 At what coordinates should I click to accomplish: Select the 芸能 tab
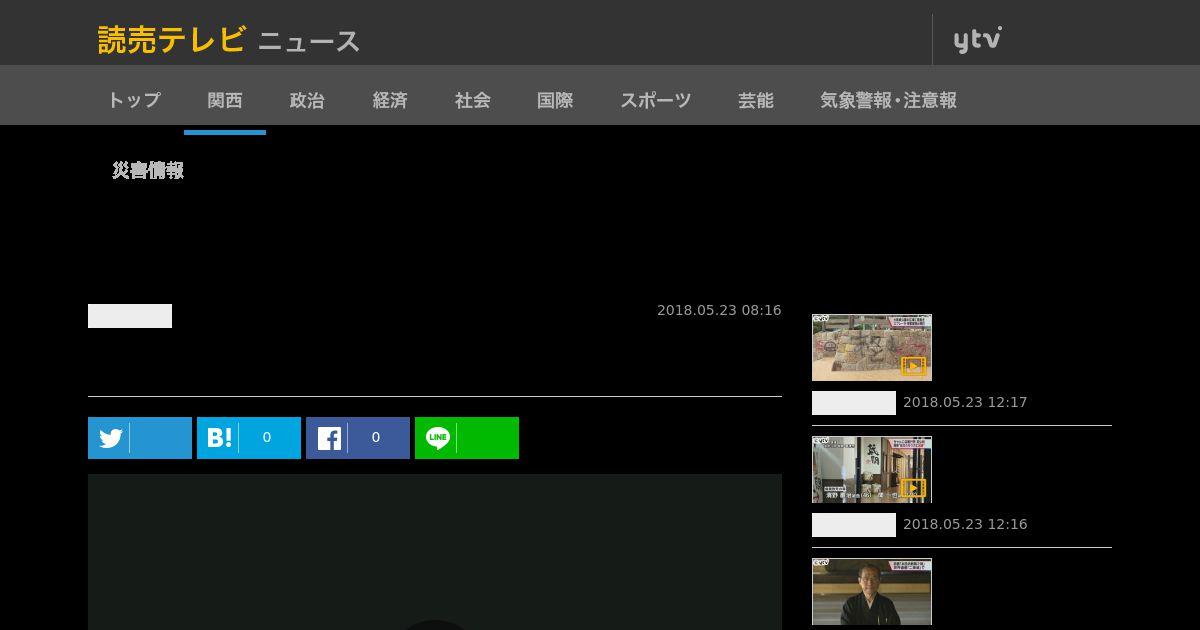click(756, 100)
